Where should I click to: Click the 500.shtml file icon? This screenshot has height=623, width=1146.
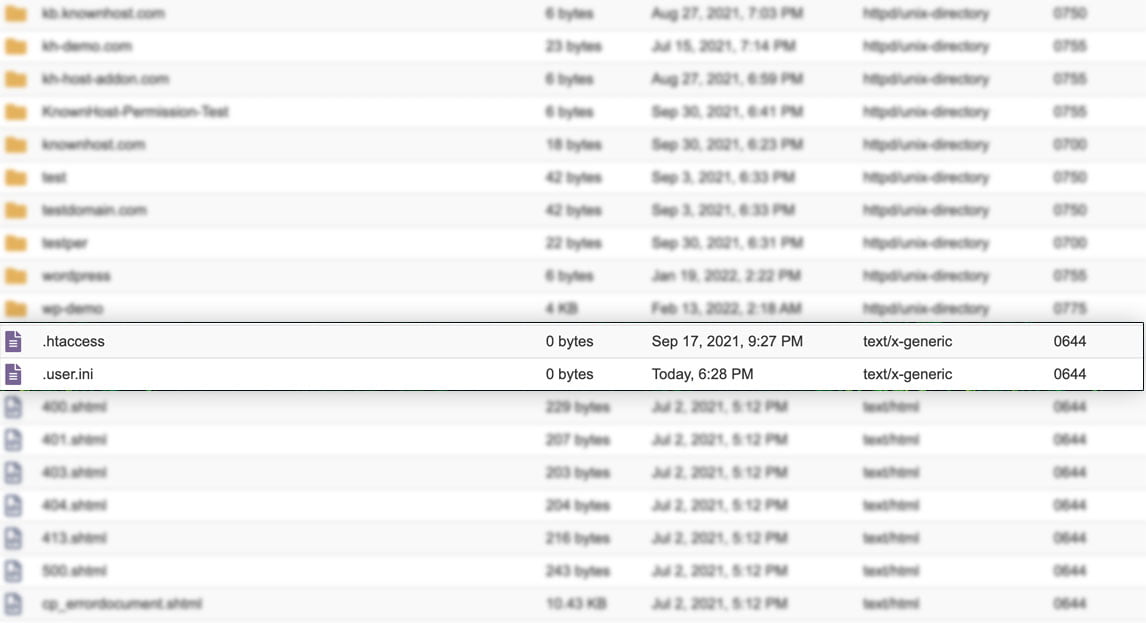click(x=12, y=571)
